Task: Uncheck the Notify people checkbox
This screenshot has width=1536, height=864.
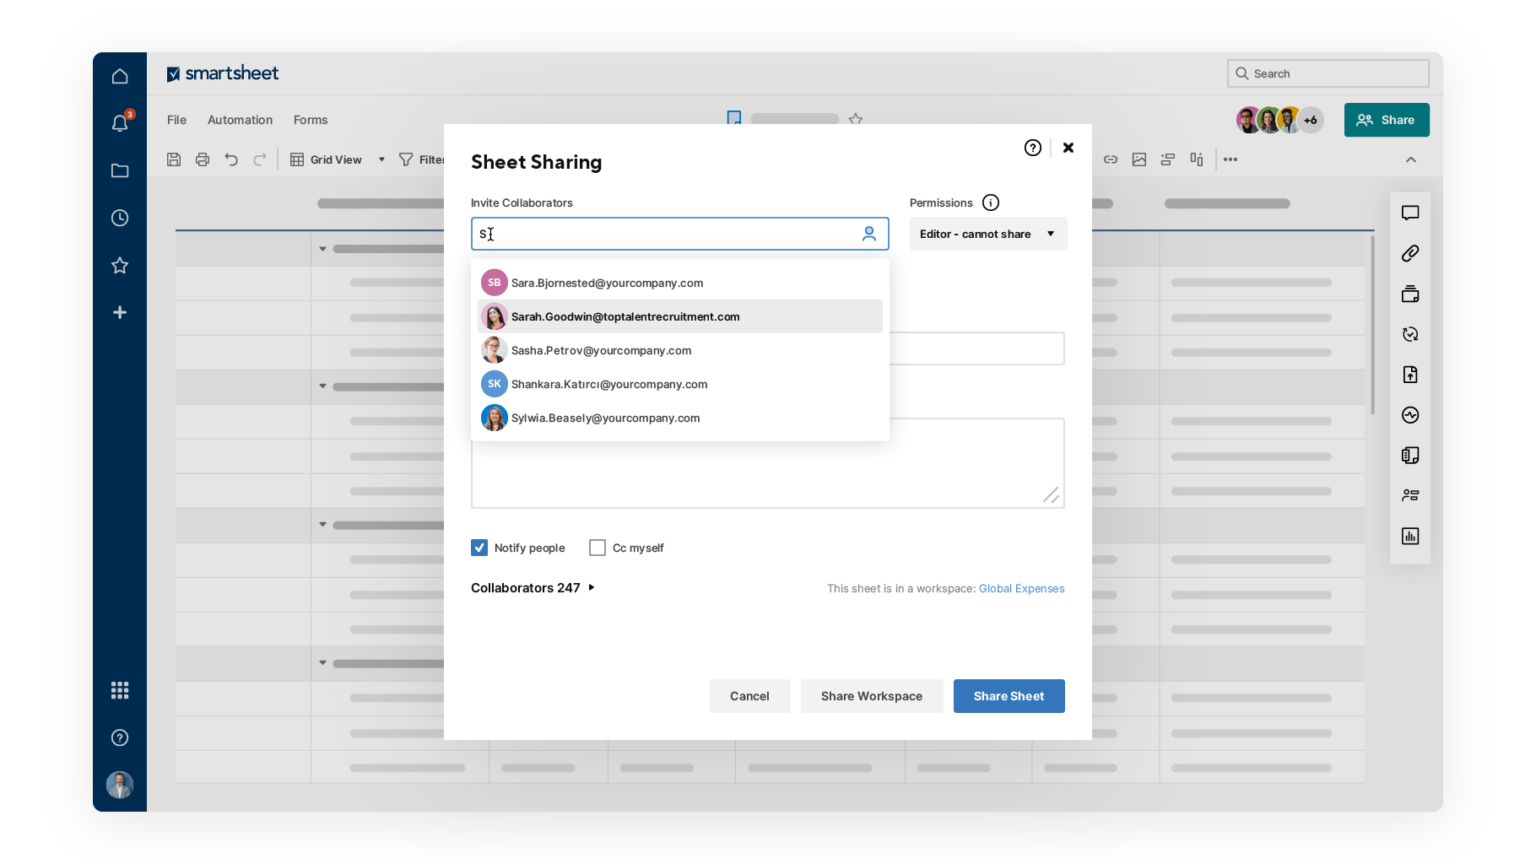Action: click(479, 547)
